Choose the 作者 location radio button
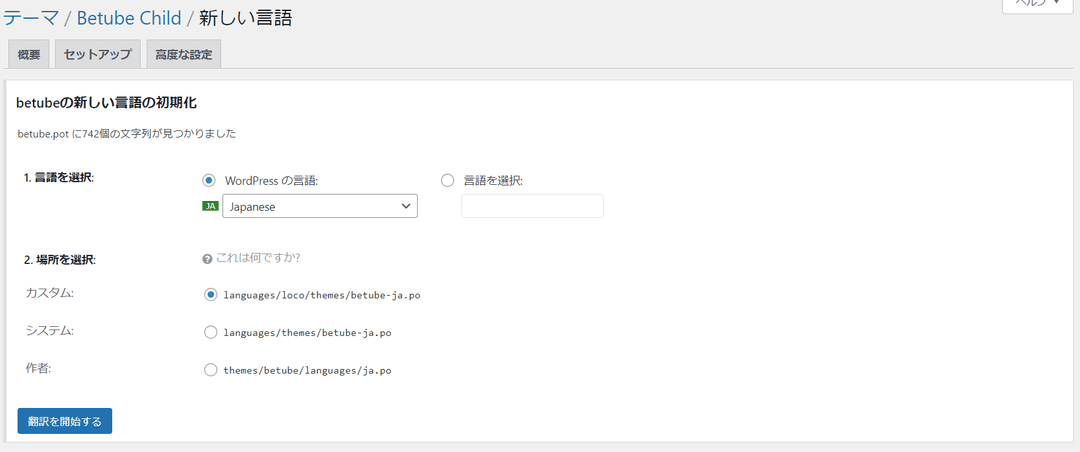1080x452 pixels. [210, 369]
